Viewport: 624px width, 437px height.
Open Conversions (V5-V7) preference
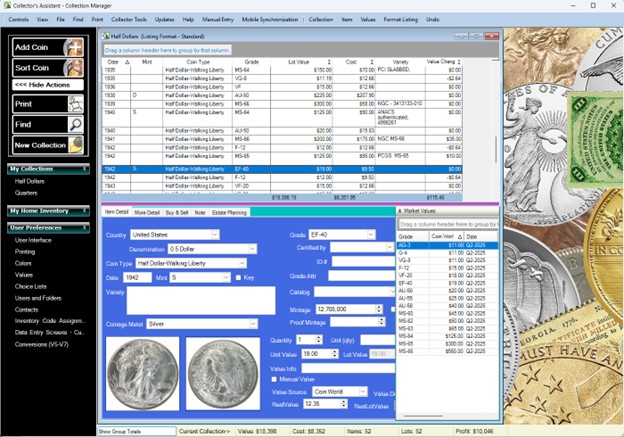click(42, 345)
